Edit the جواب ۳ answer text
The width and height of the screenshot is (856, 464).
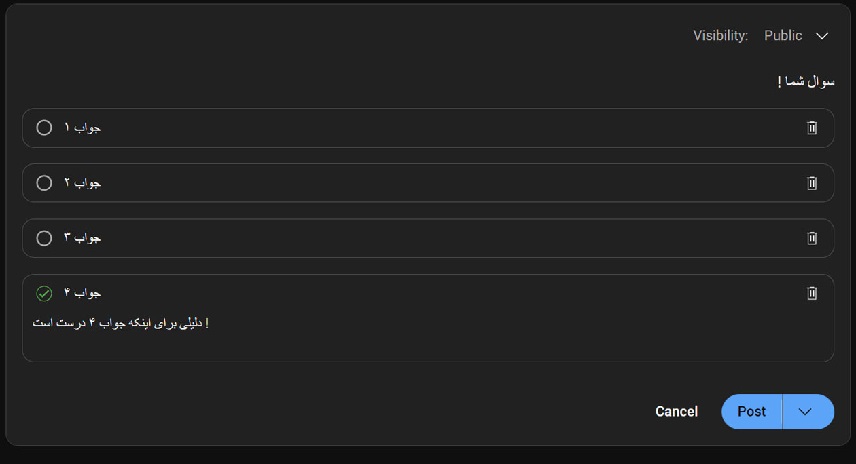(82, 238)
